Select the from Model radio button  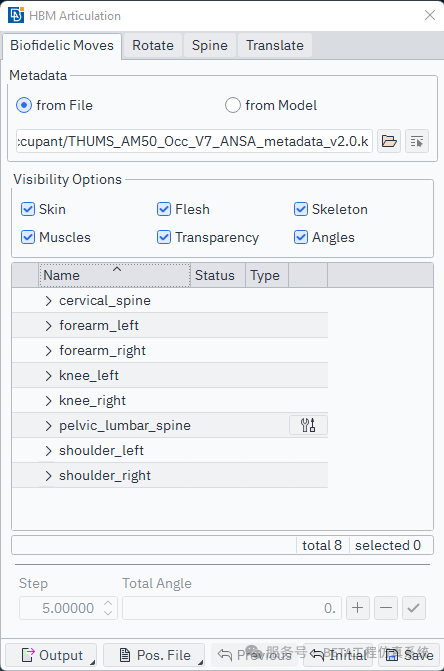pyautogui.click(x=233, y=105)
